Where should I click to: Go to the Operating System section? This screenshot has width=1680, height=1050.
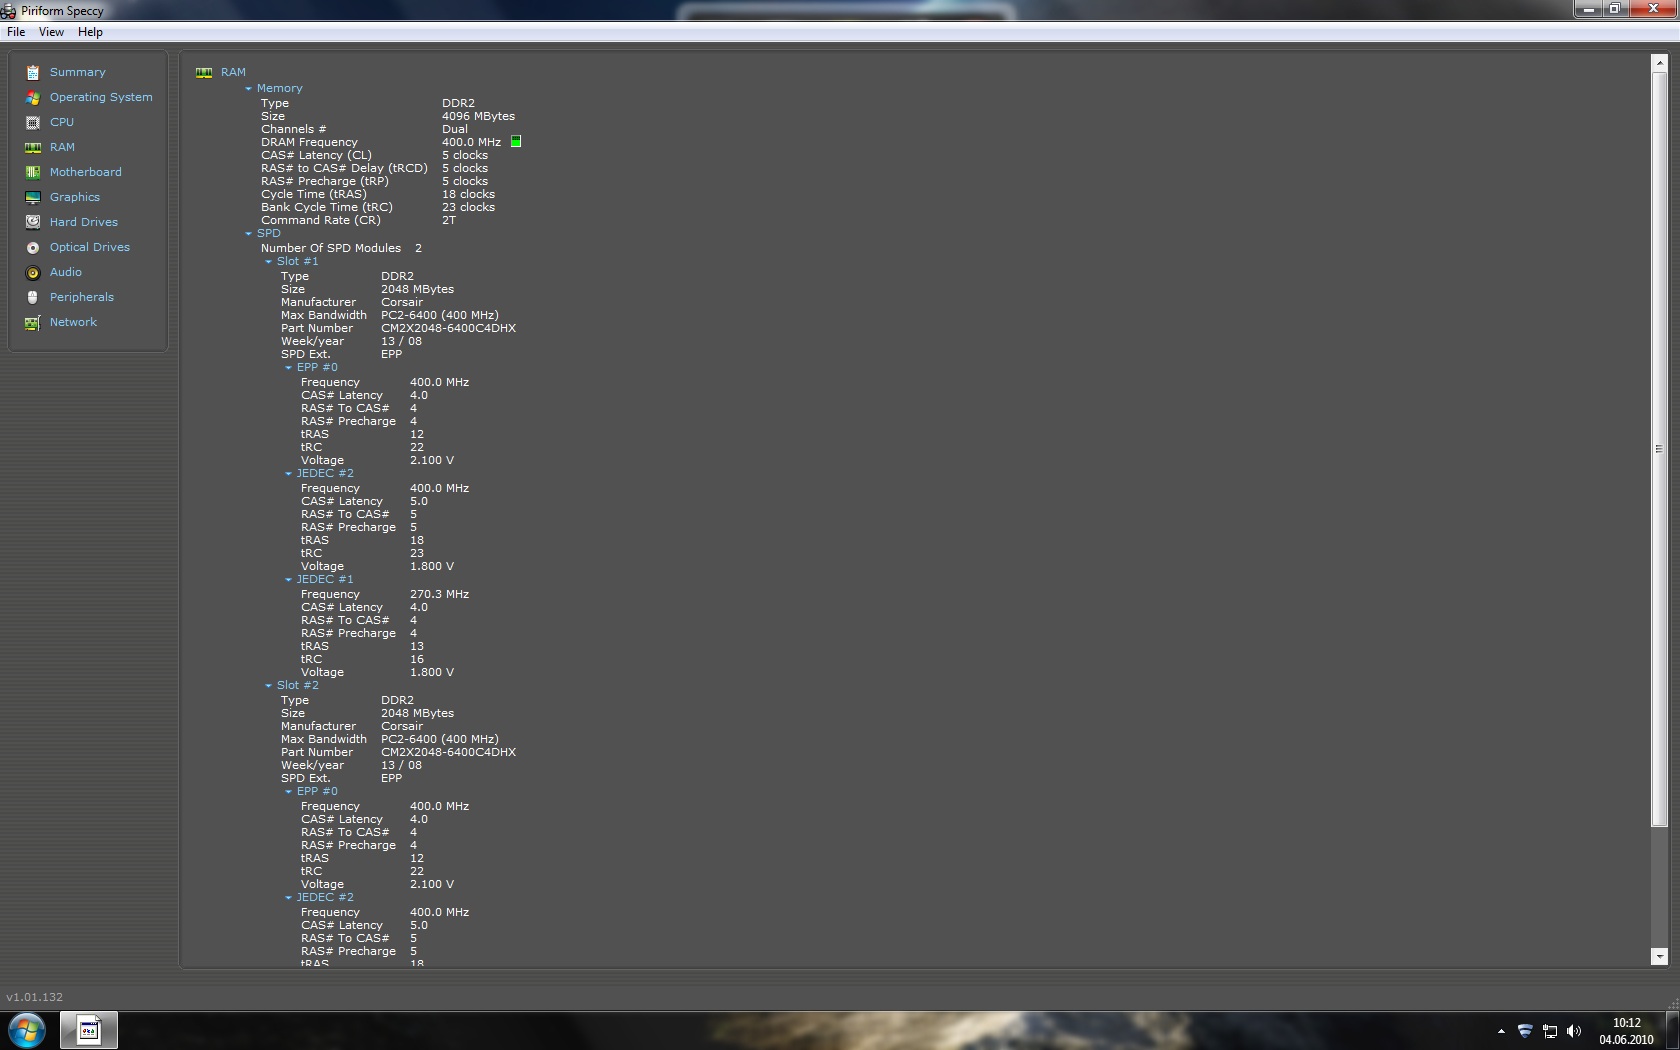pos(101,97)
